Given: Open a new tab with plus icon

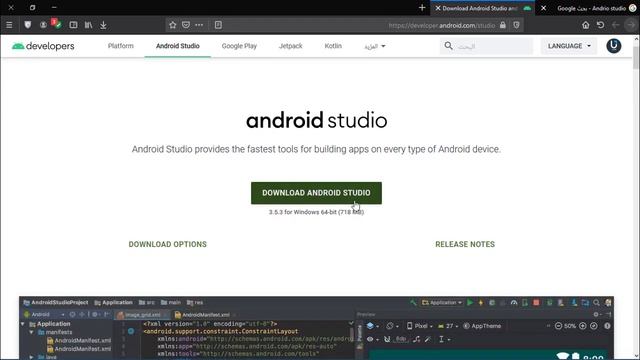Looking at the screenshot, I should pos(422,8).
